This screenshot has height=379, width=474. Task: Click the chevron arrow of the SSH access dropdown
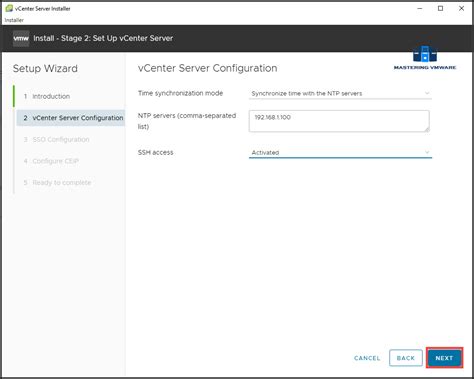(427, 152)
